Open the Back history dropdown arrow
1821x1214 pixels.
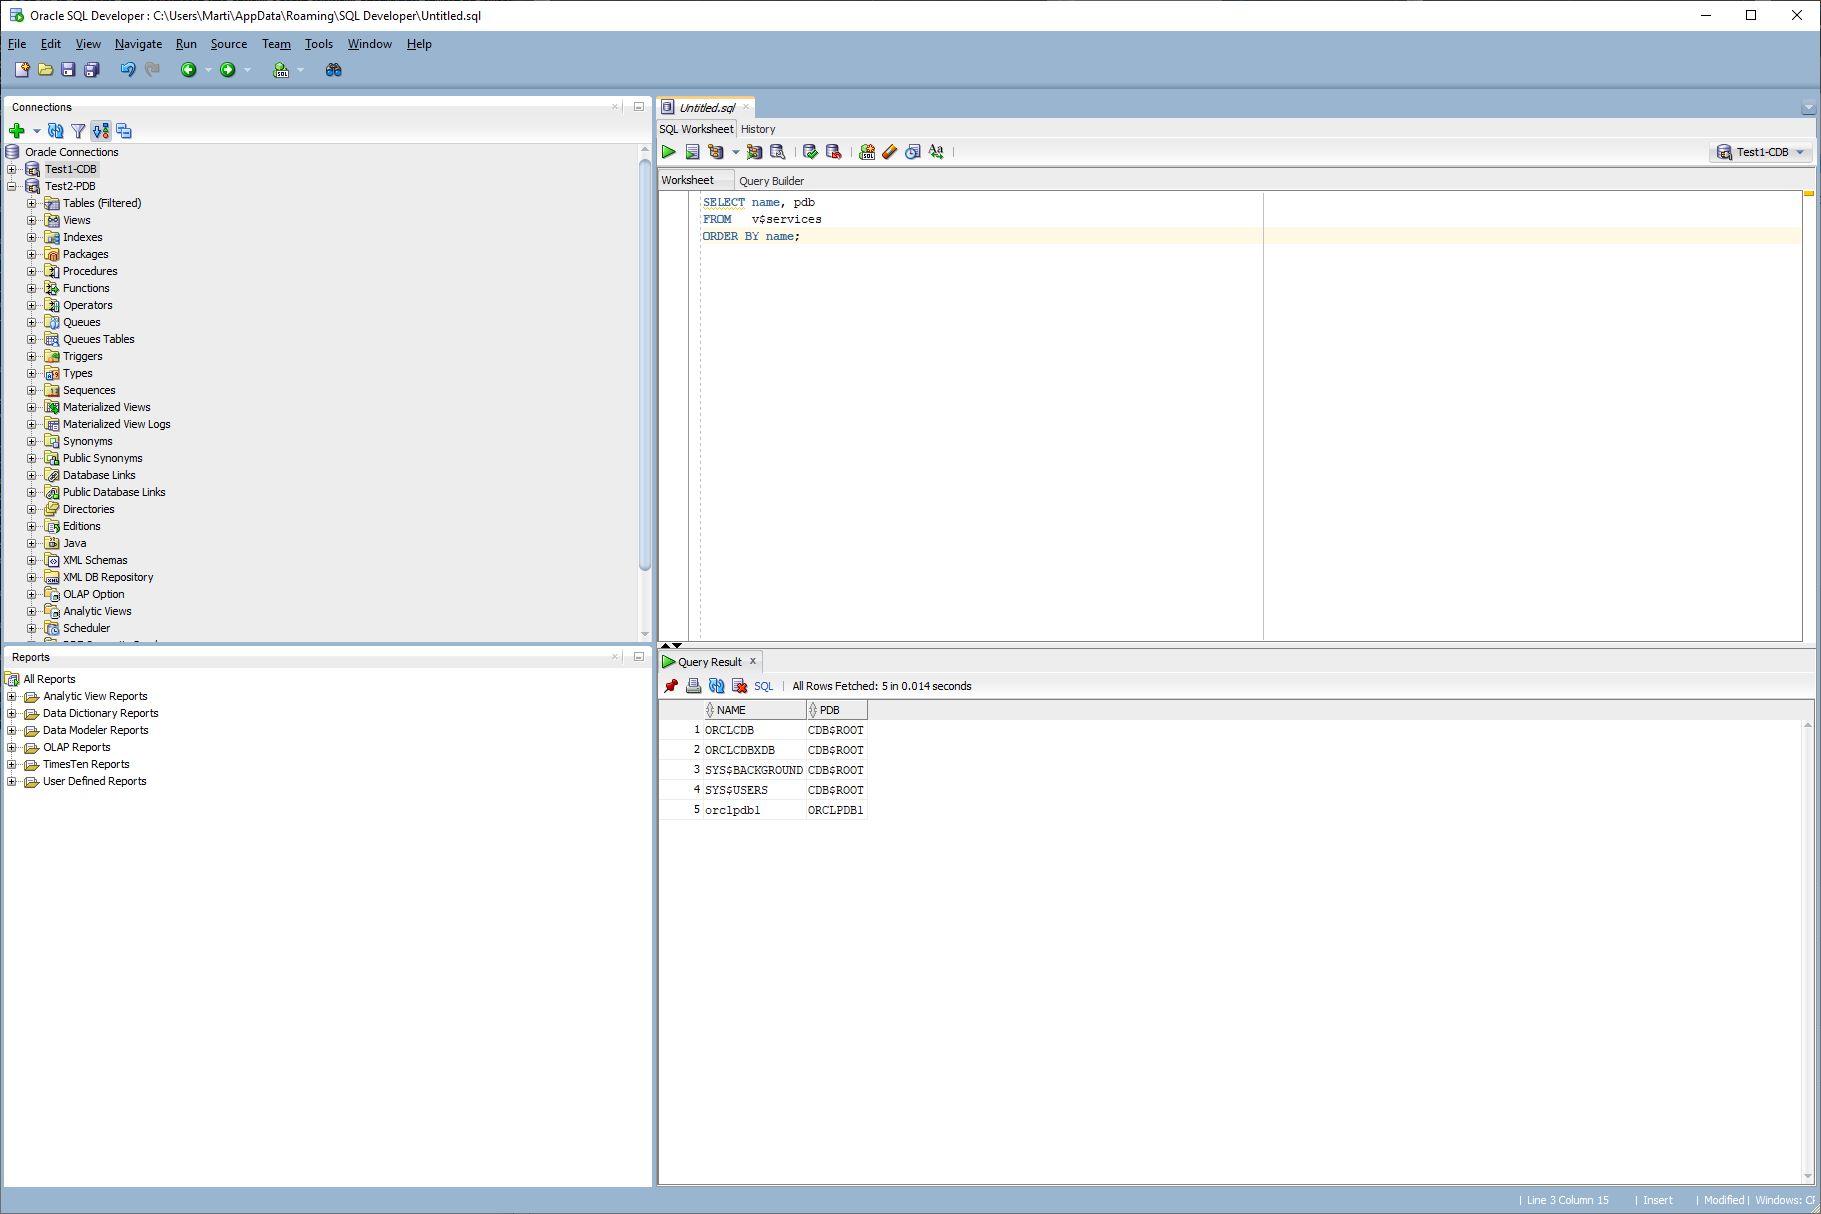coord(208,70)
